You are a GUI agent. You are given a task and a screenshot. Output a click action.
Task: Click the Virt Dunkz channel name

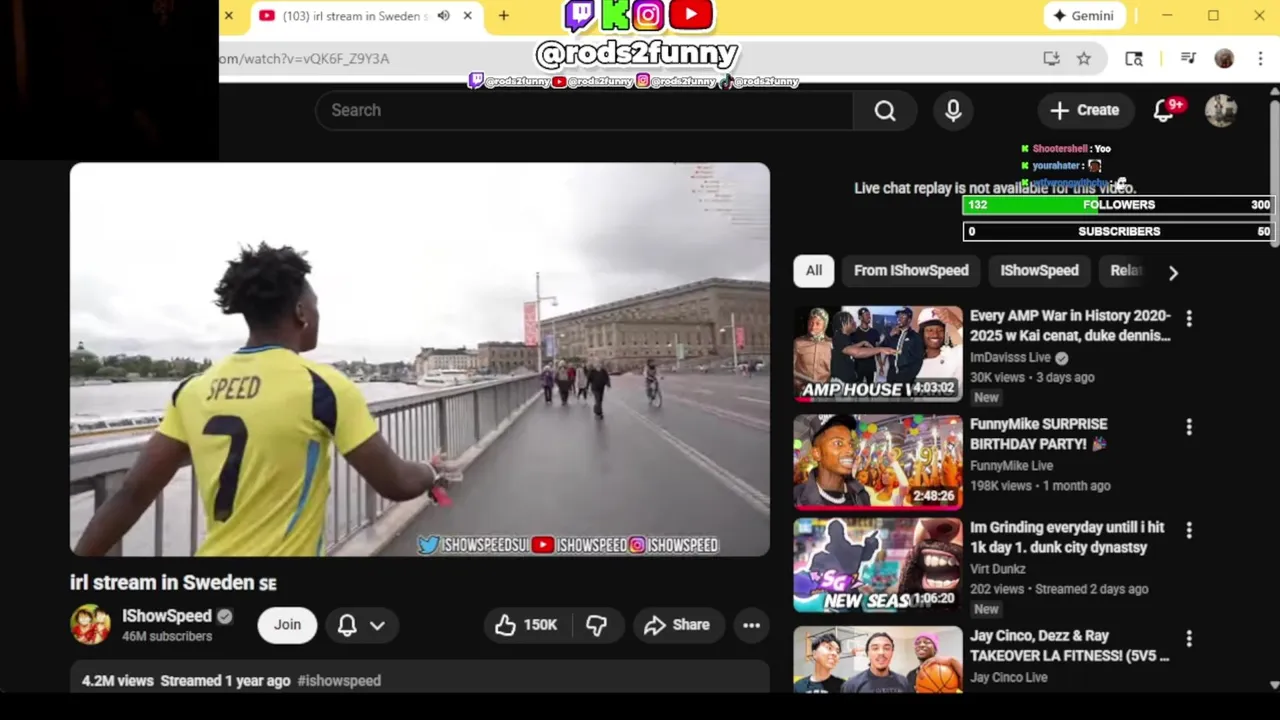pos(1000,569)
